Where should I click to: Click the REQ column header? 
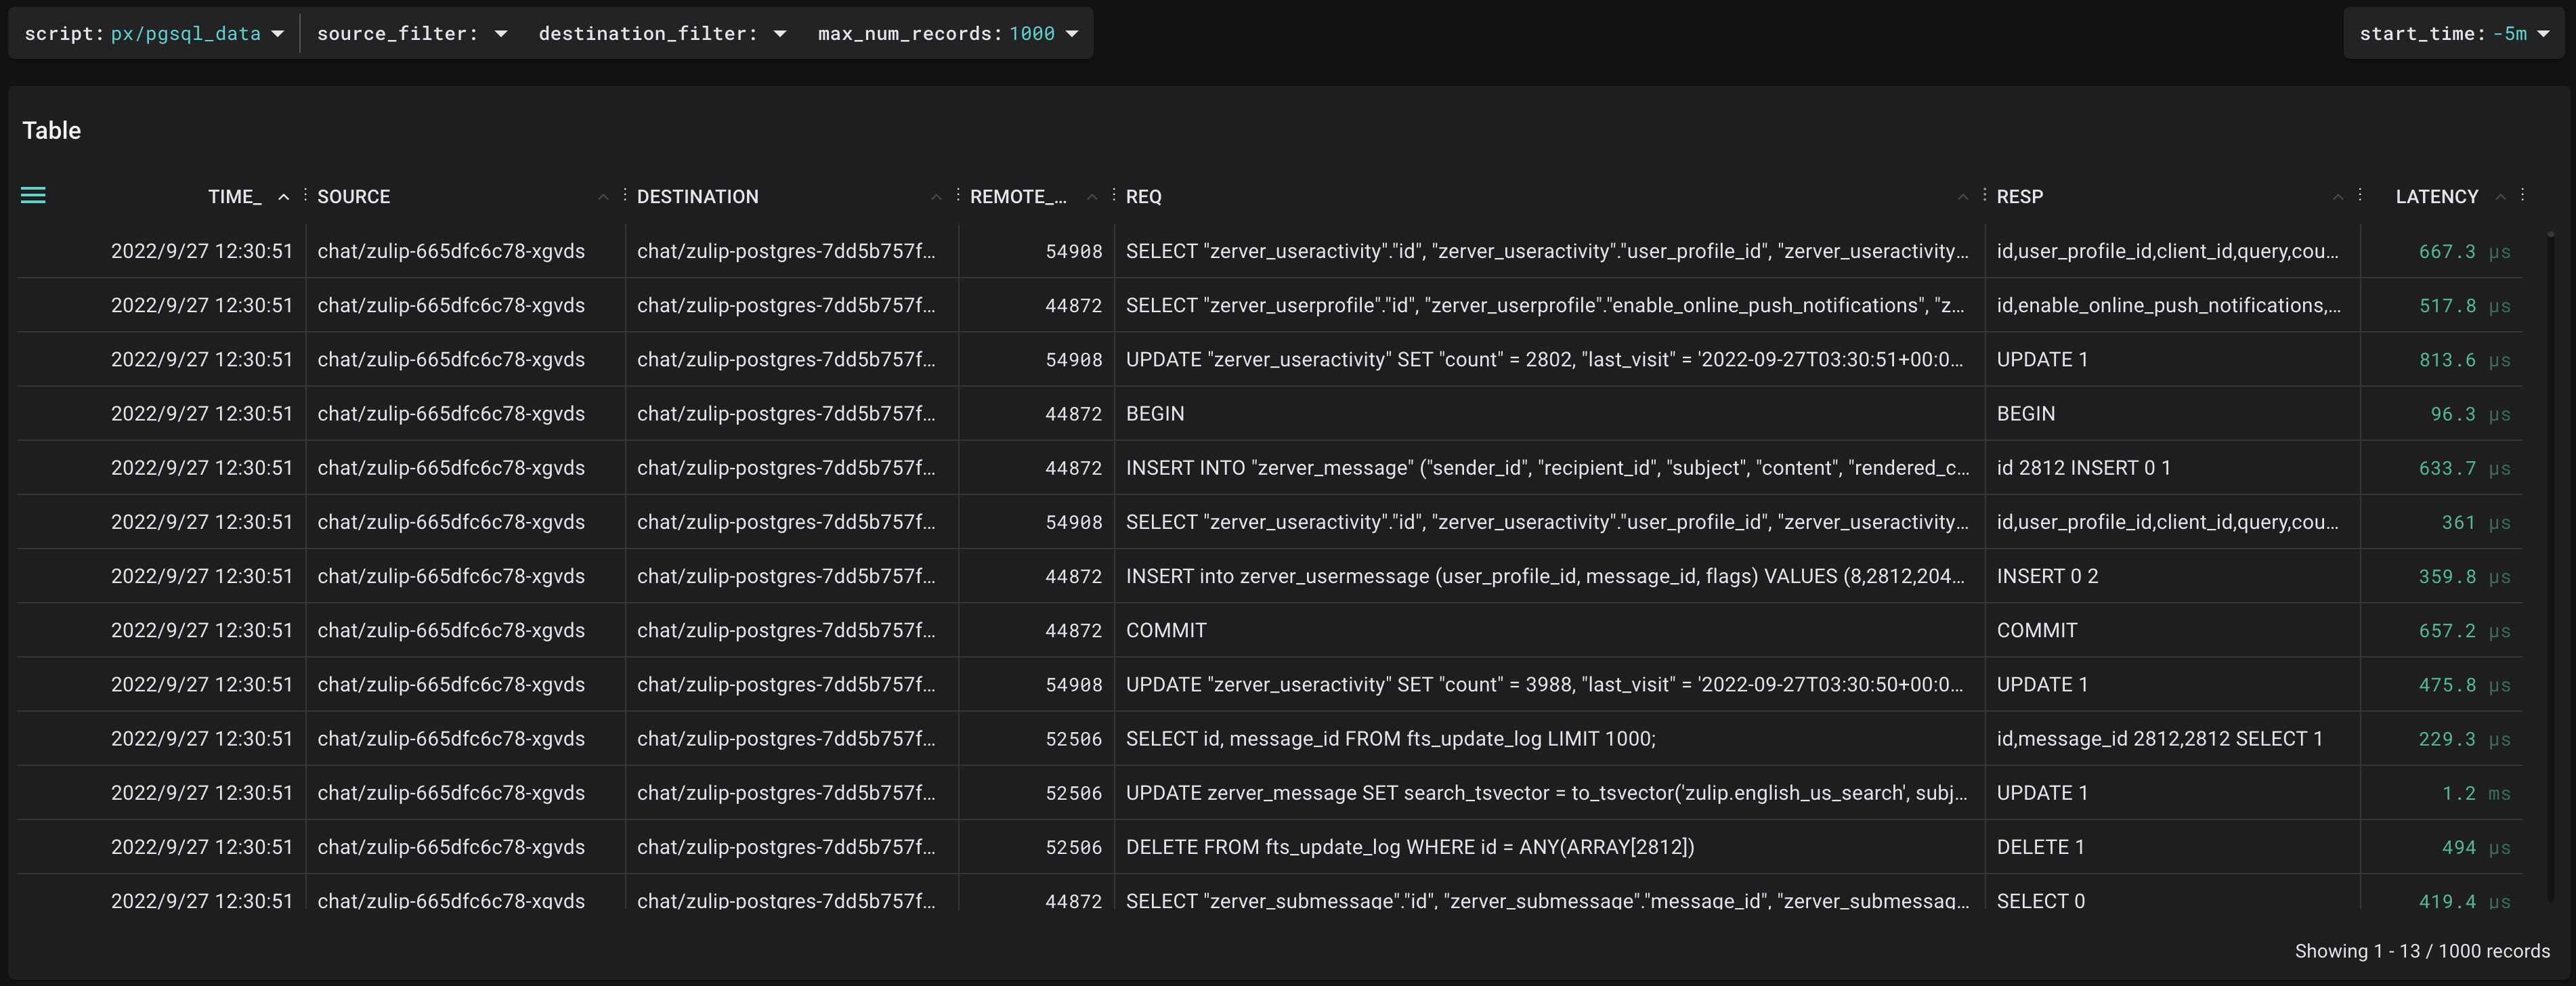(1144, 197)
